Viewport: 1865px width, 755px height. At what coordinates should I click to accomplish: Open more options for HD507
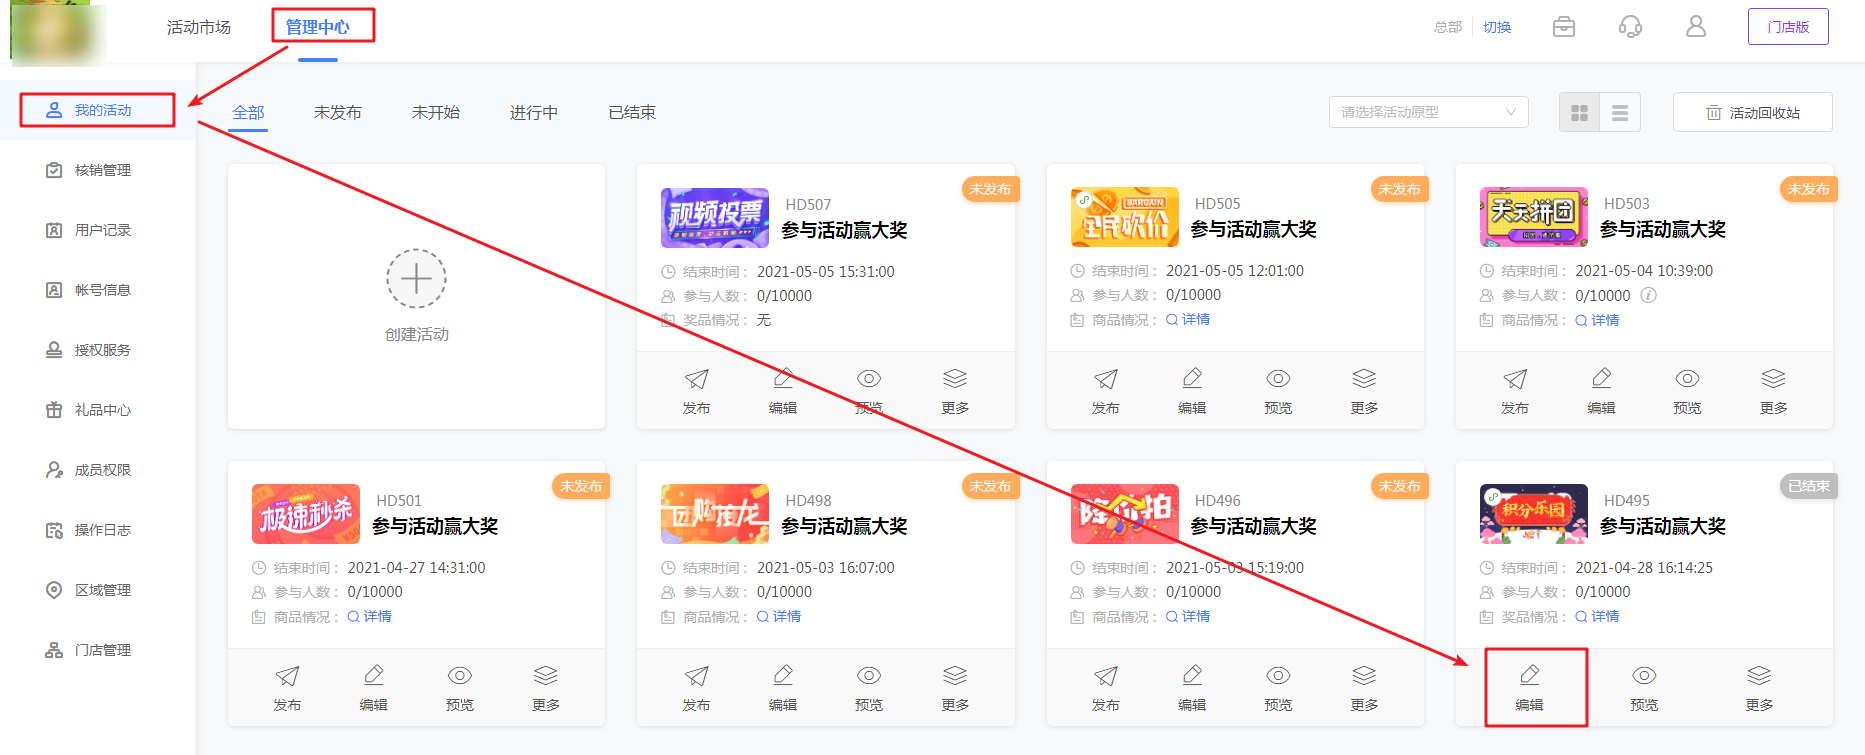click(955, 391)
